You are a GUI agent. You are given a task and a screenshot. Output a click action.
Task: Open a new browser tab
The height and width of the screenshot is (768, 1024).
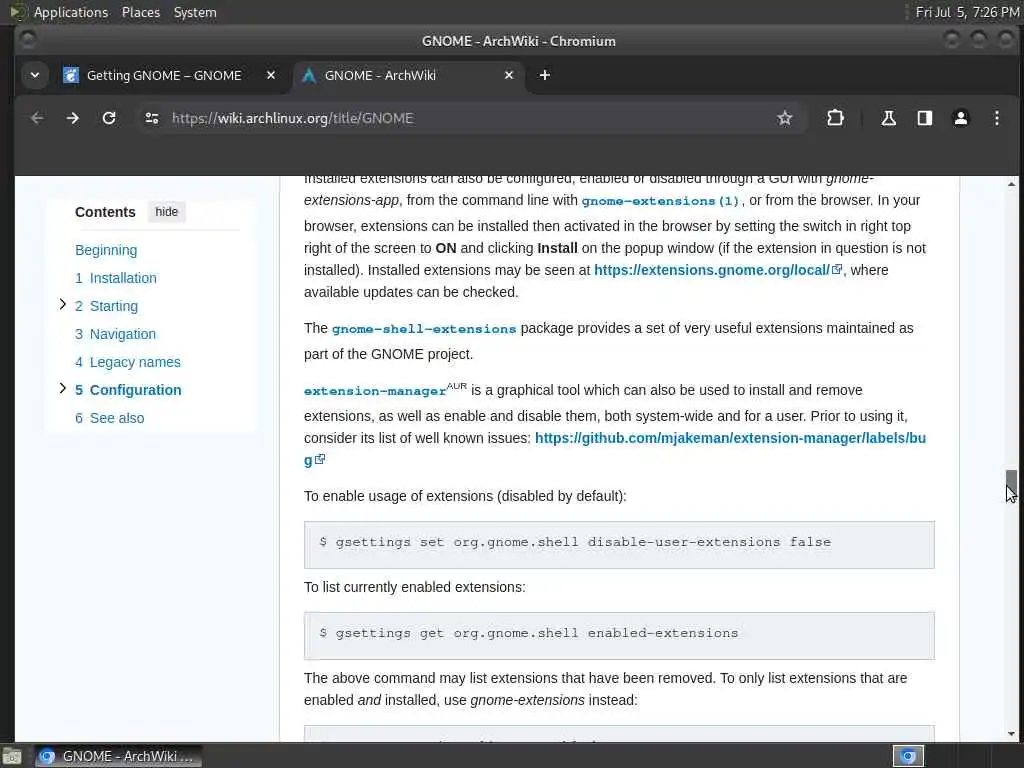click(545, 75)
